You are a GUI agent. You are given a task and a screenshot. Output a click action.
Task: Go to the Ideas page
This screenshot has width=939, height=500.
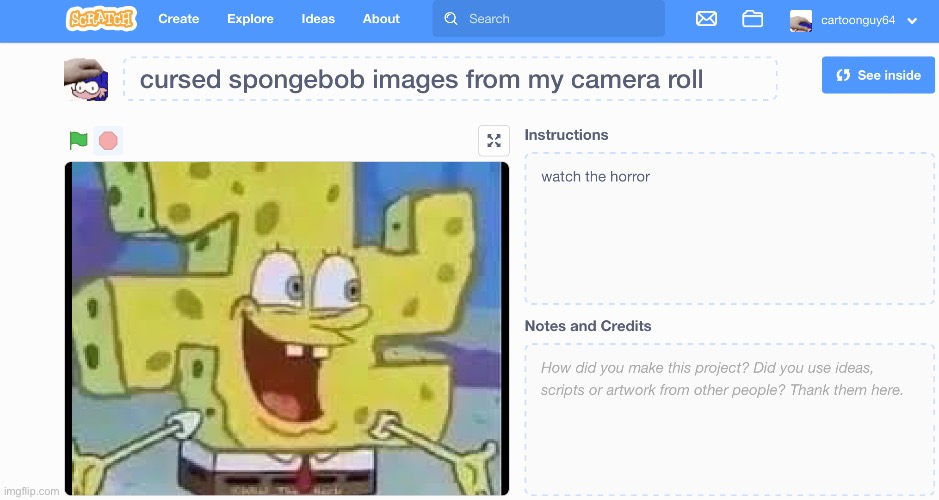click(318, 19)
